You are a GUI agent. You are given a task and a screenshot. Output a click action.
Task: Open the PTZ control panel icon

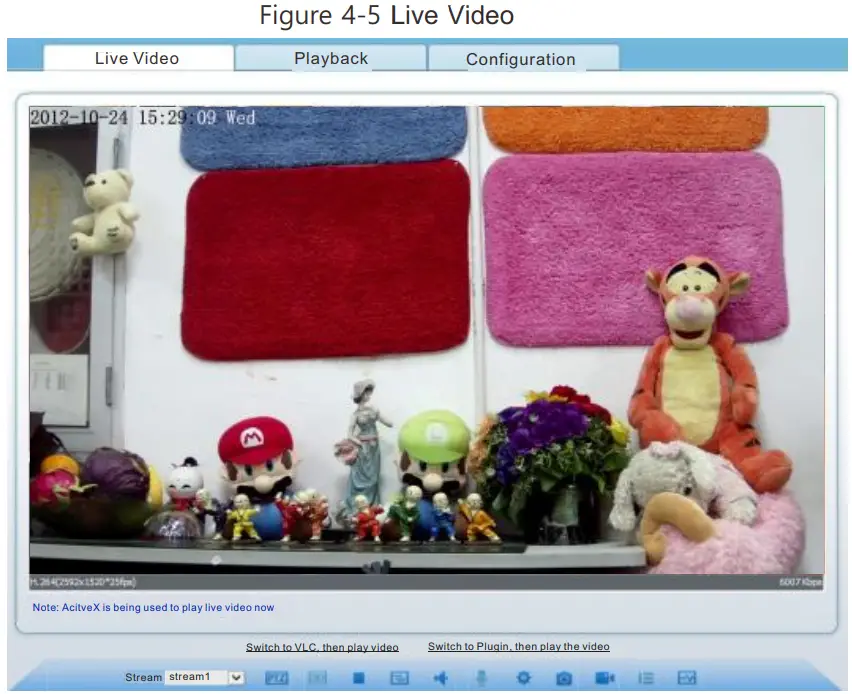[277, 678]
